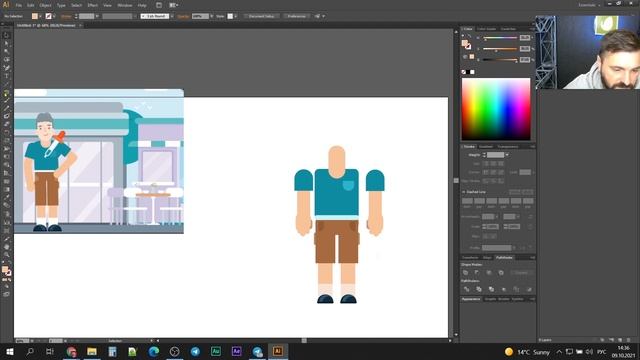The width and height of the screenshot is (640, 360).
Task: Click the Fill swatch in control bar
Action: coord(34,16)
